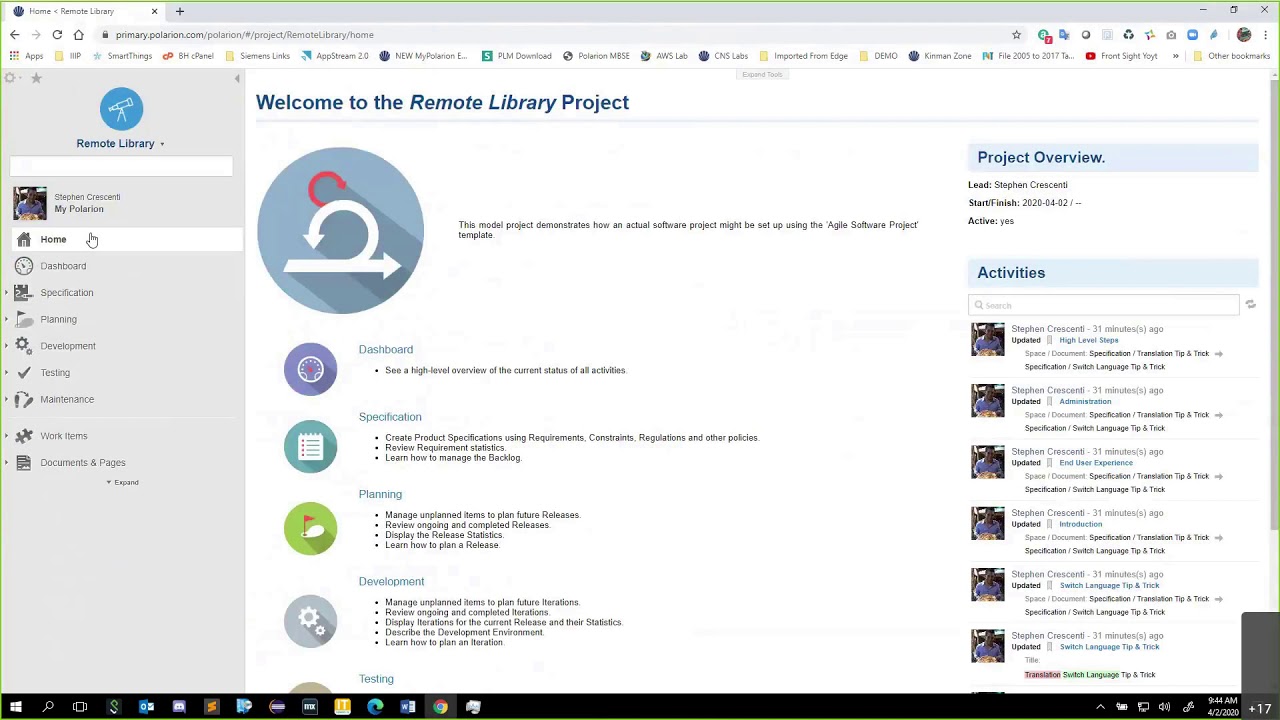
Task: Open the Polarion MBSE bookmark
Action: click(x=596, y=56)
